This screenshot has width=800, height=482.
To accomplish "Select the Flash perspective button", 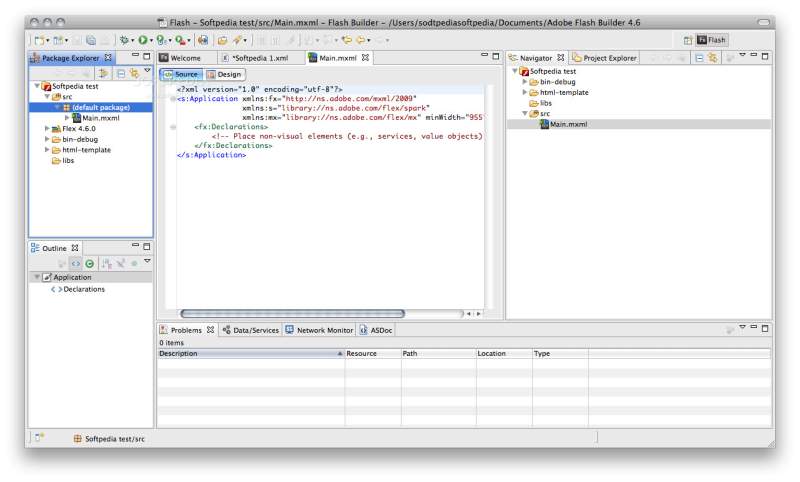I will 712,40.
